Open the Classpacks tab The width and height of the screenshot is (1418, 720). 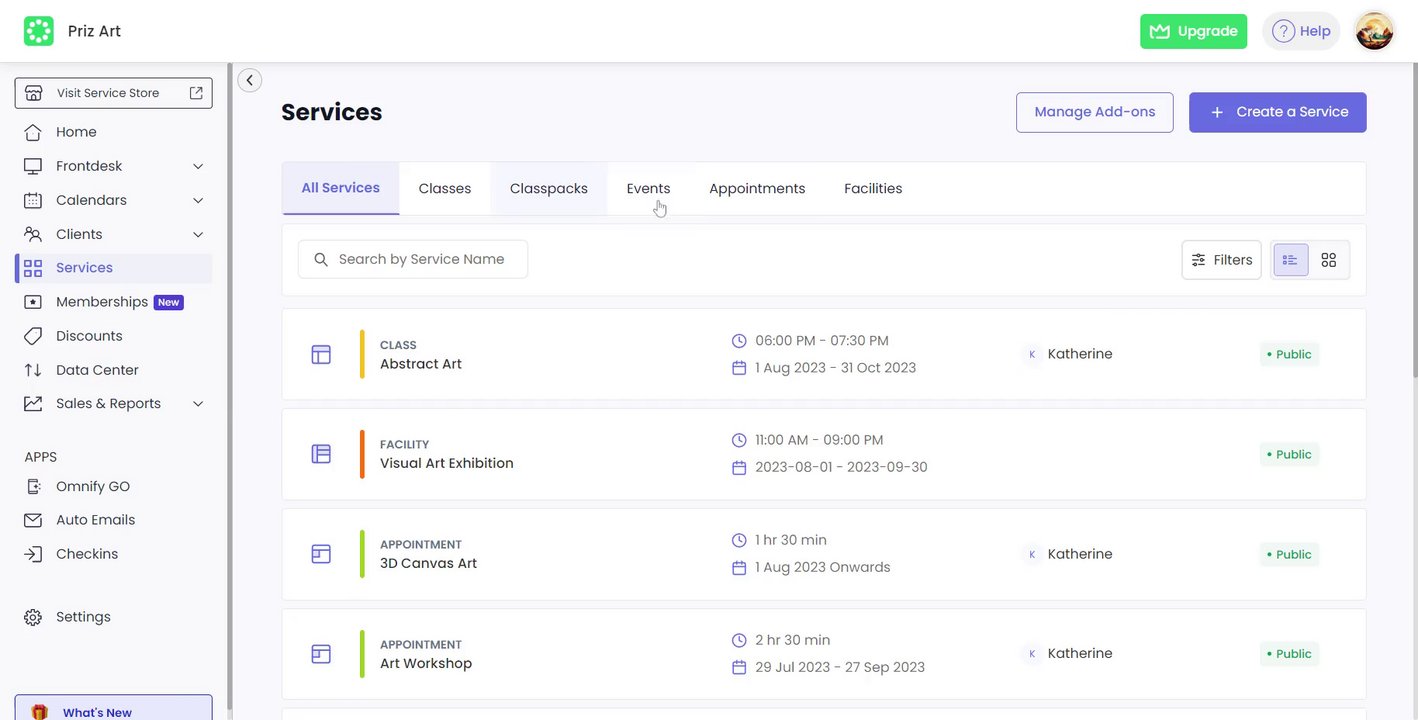pyautogui.click(x=548, y=189)
